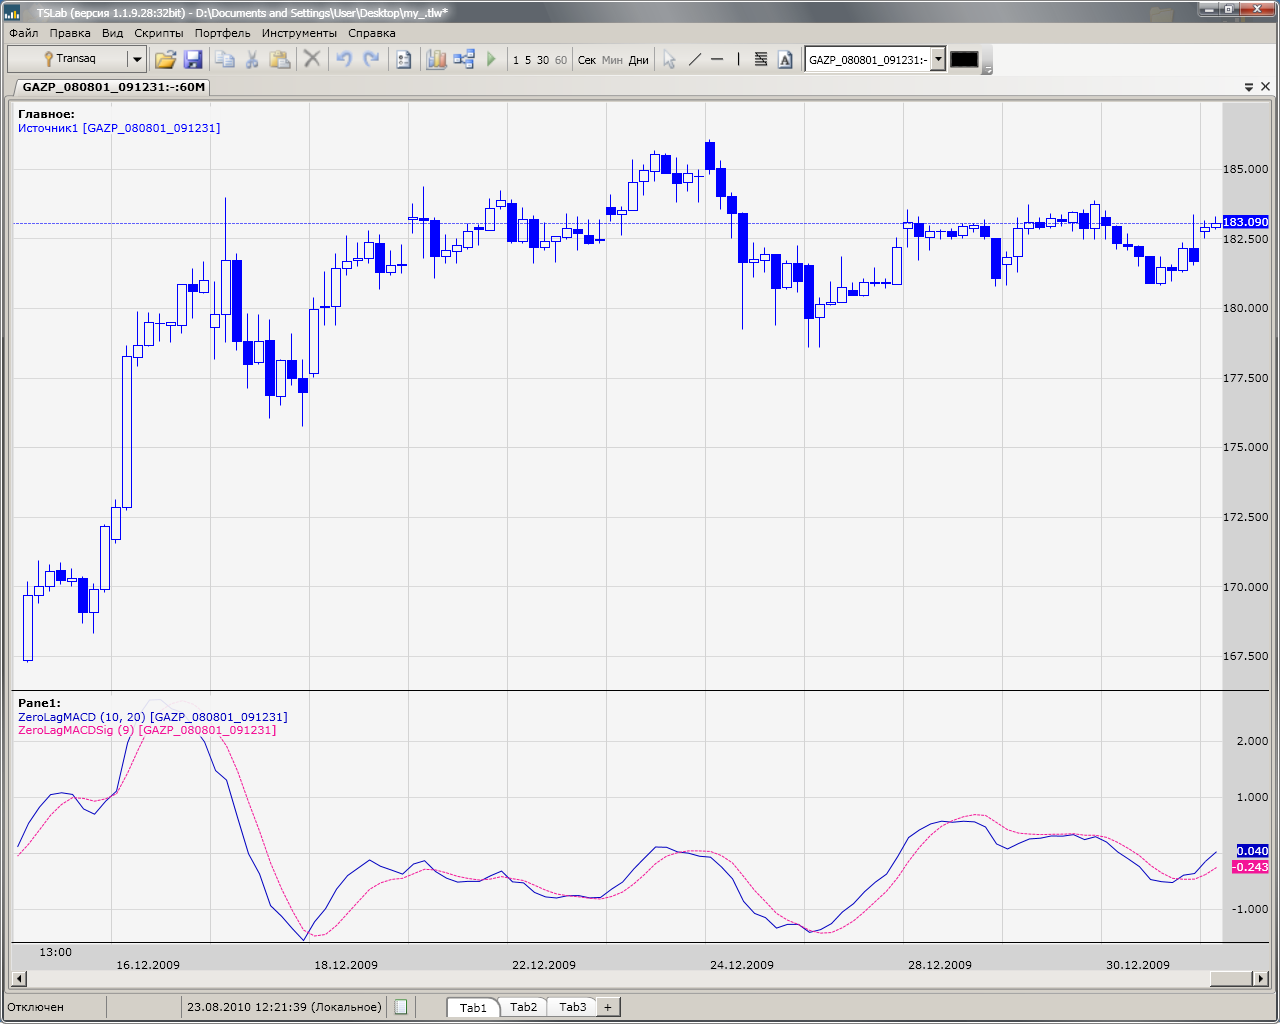The height and width of the screenshot is (1024, 1280).
Task: Open the Скрипты menu
Action: tap(159, 33)
